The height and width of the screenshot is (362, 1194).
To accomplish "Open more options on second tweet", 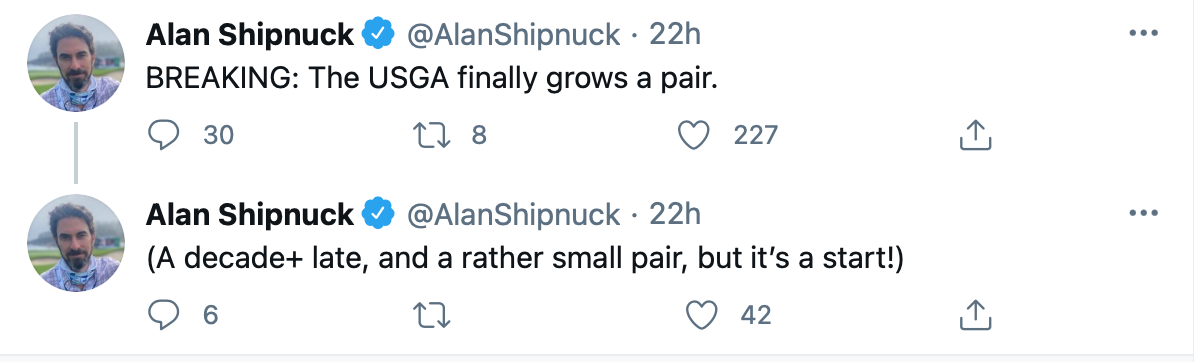I will tap(1143, 214).
